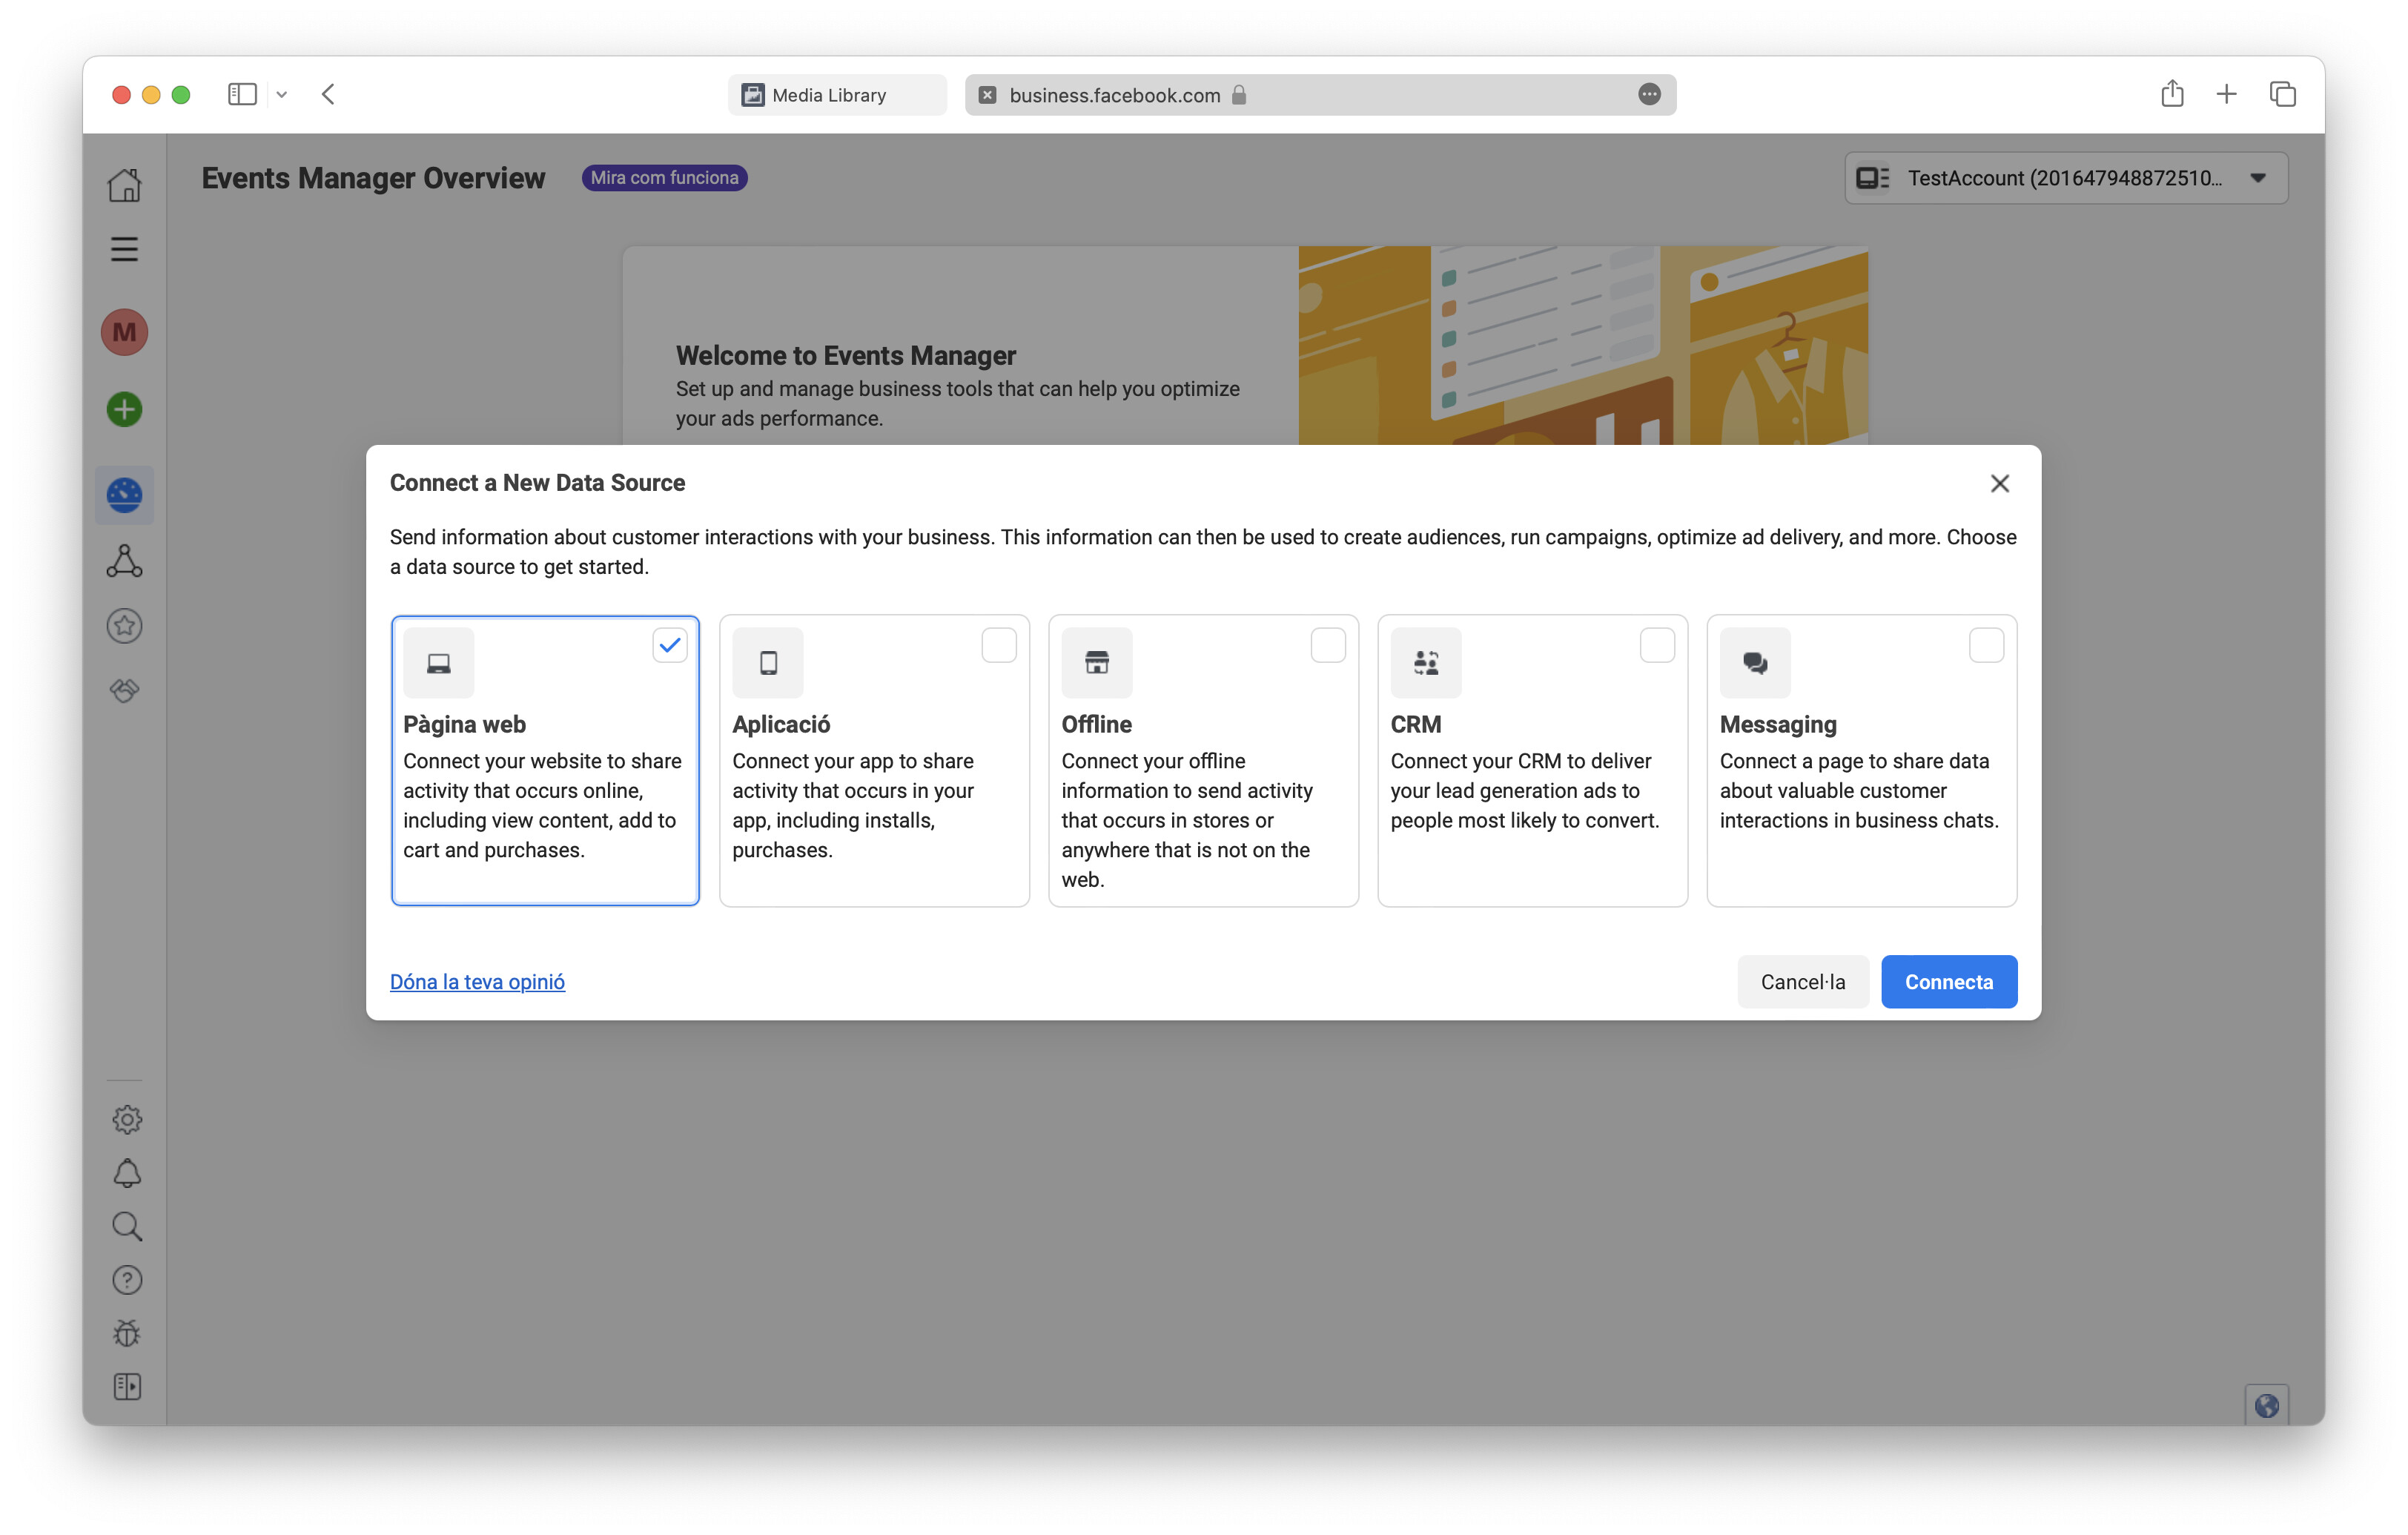Viewport: 2408px width, 1535px height.
Task: Create new via the green plus icon
Action: [124, 409]
